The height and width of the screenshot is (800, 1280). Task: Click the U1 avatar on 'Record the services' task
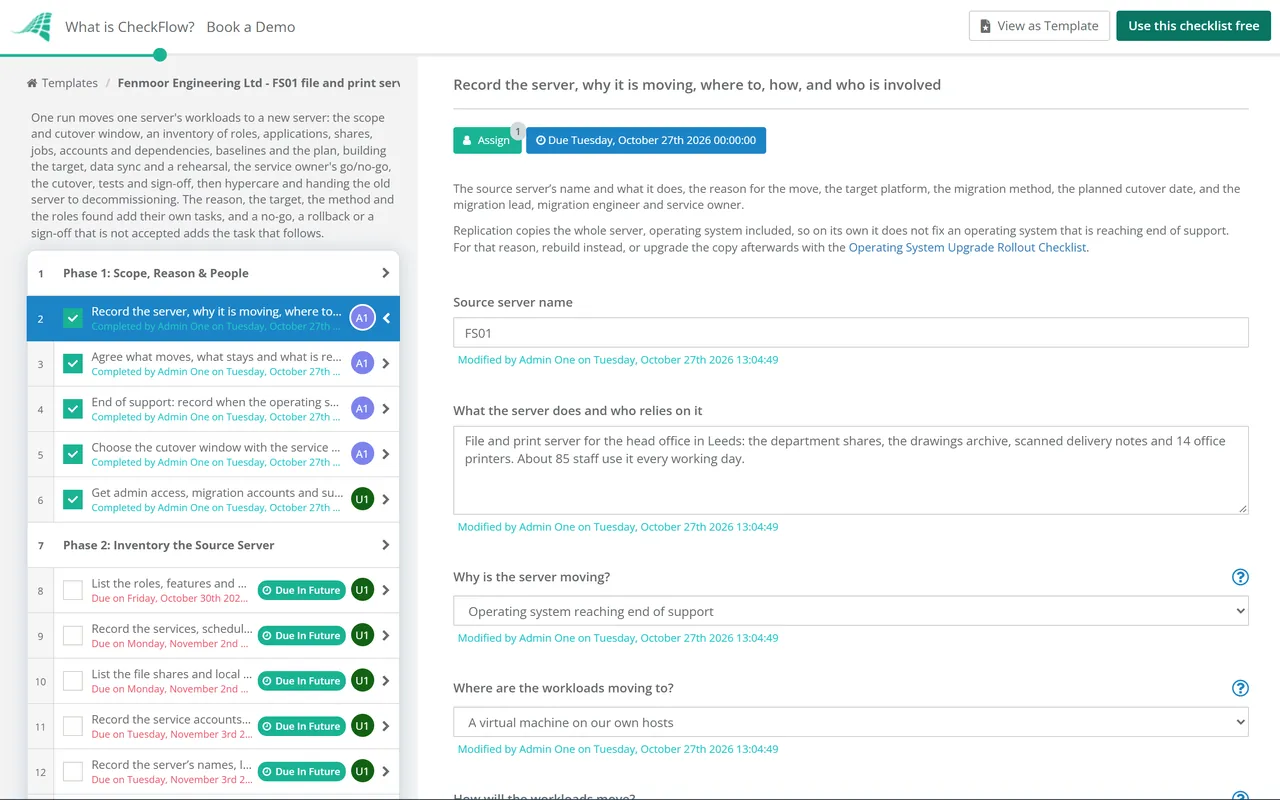click(x=362, y=635)
